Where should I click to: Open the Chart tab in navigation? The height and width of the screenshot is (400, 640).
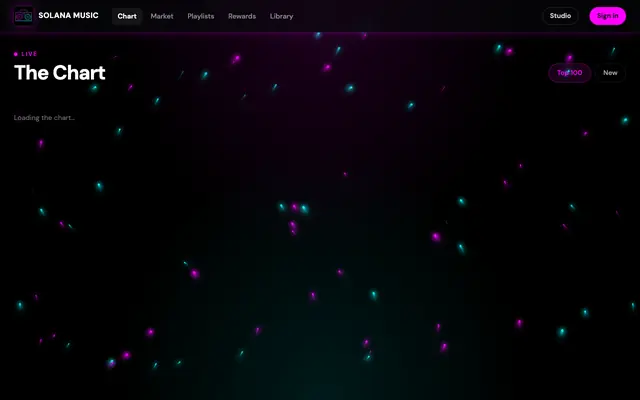pos(127,16)
